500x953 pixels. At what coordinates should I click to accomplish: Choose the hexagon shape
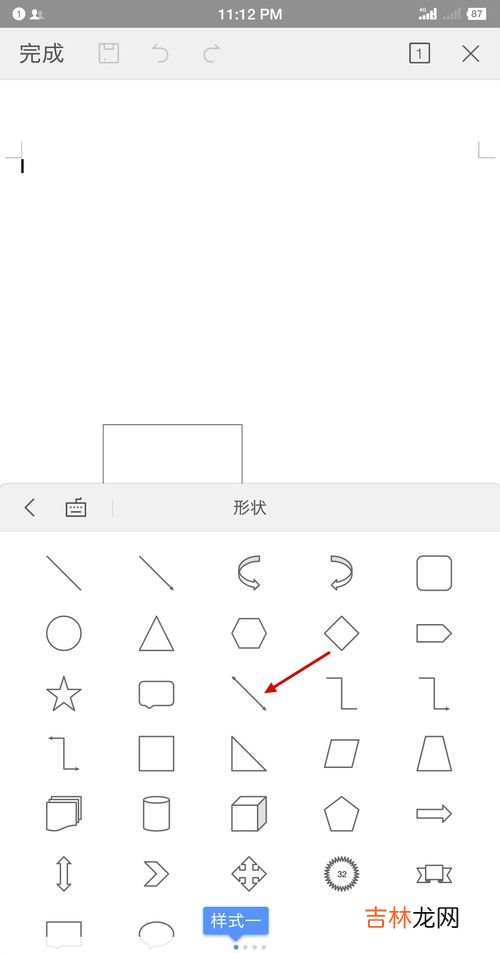pyautogui.click(x=249, y=633)
